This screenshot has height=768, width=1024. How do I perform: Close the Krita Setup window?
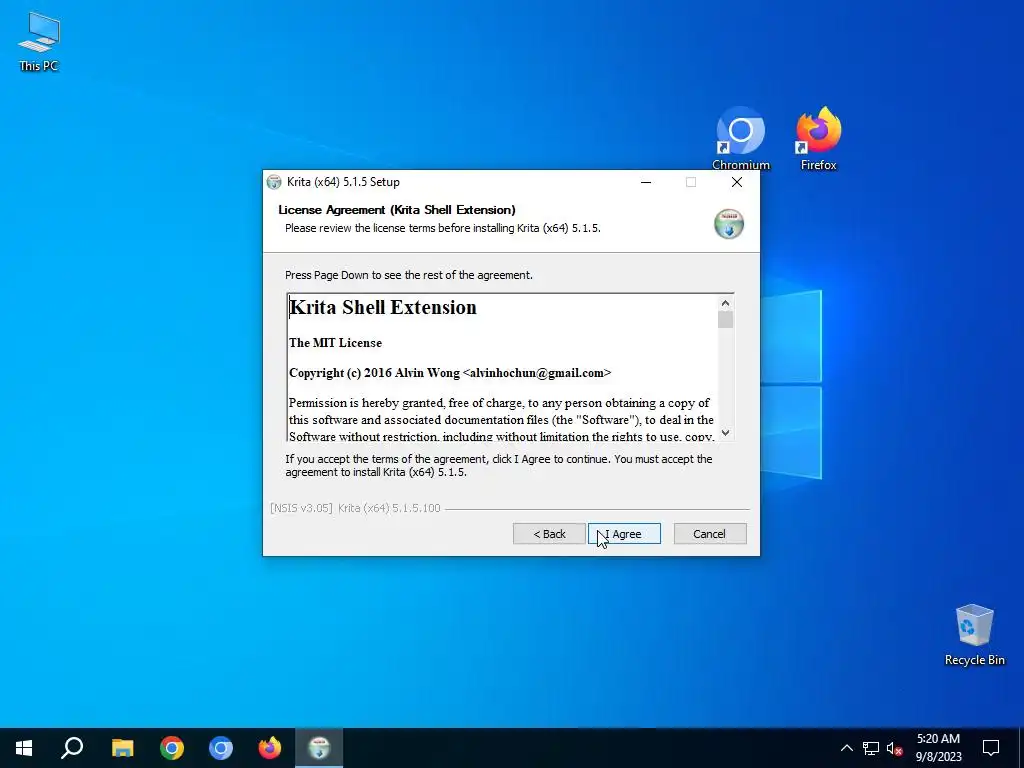(x=737, y=182)
